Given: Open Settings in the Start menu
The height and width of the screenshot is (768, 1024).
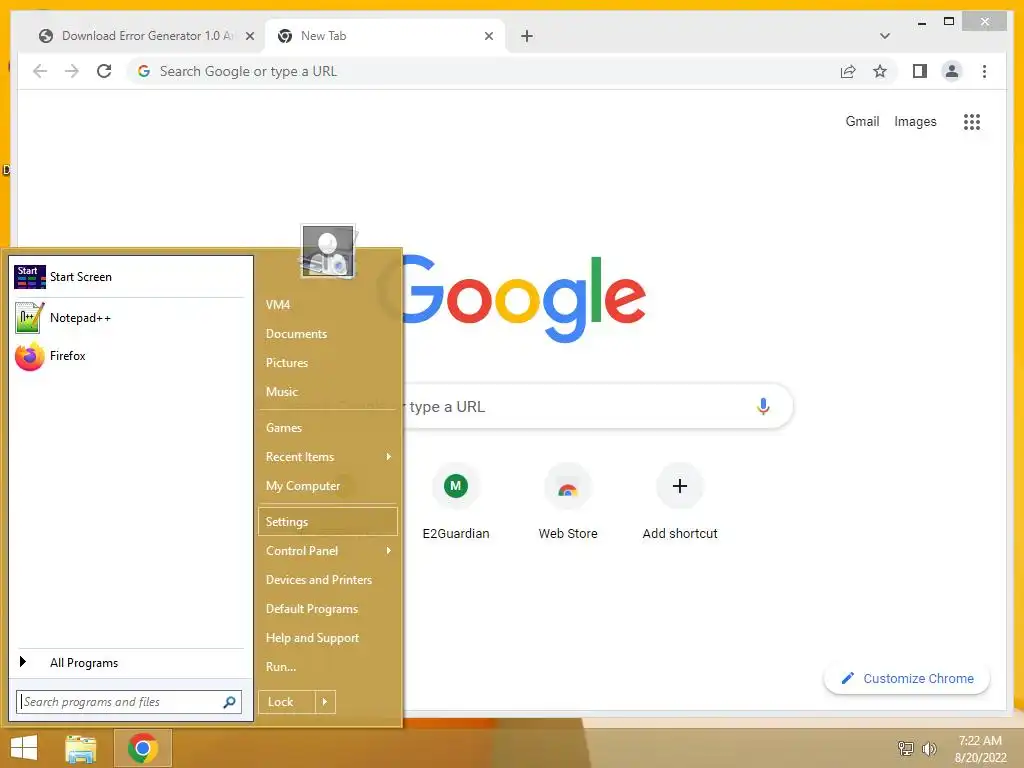Looking at the screenshot, I should [x=328, y=521].
